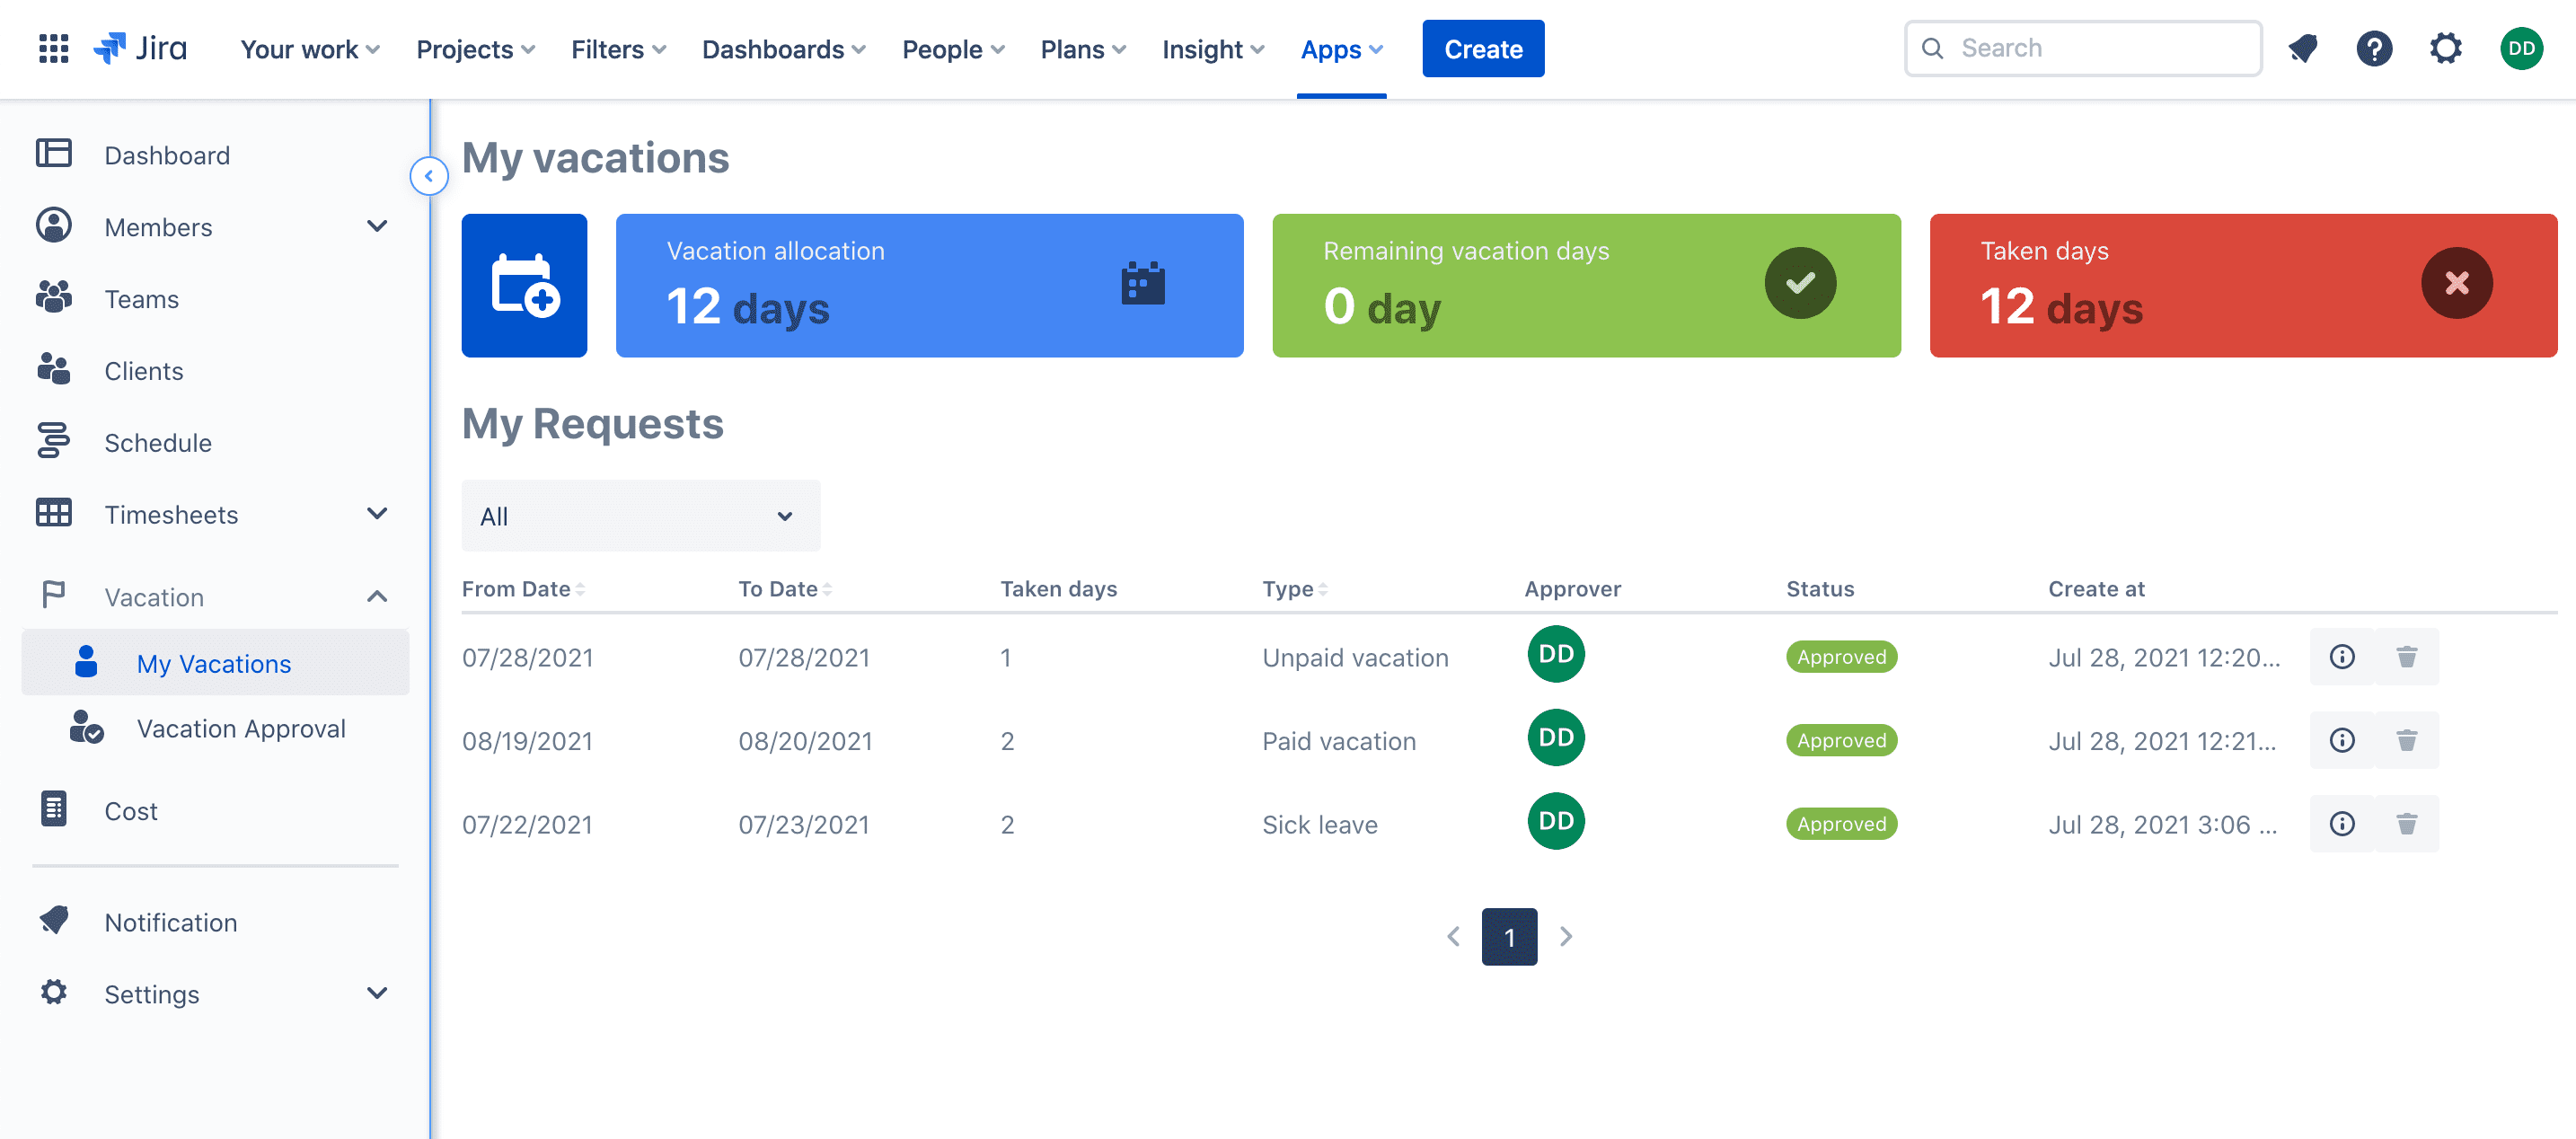View info for the Paid vacation request
The image size is (2576, 1139).
coord(2342,740)
